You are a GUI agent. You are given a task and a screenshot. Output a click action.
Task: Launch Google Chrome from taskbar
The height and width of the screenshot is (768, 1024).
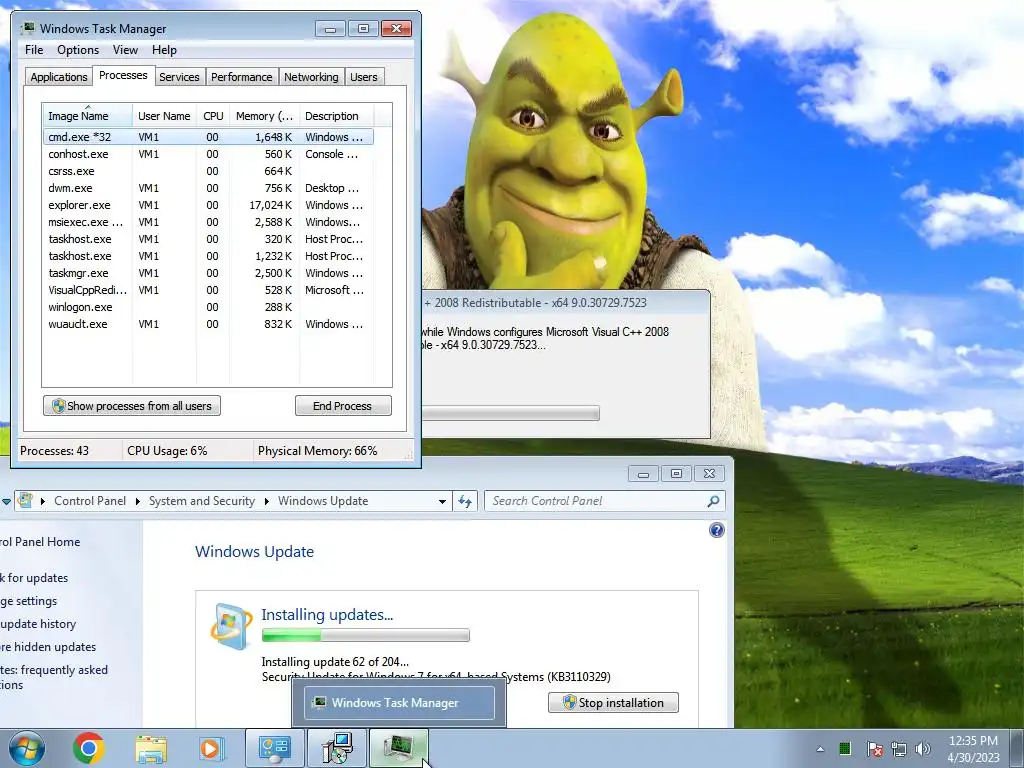point(89,748)
